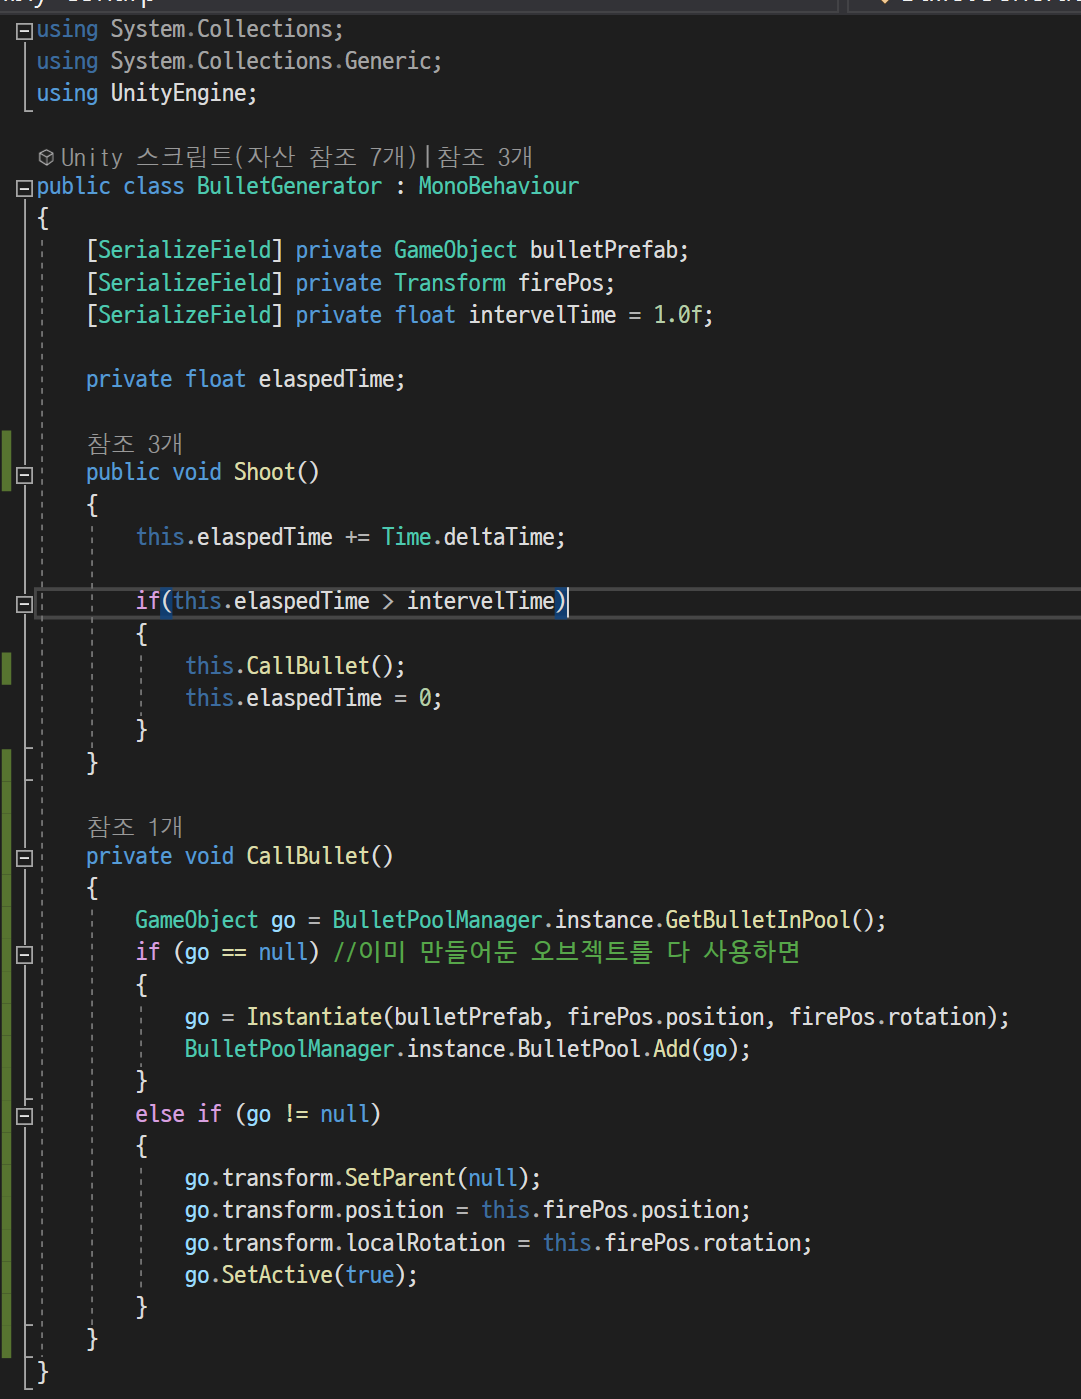The width and height of the screenshot is (1081, 1399).
Task: Click the 'Shoot' method name
Action: coord(264,472)
